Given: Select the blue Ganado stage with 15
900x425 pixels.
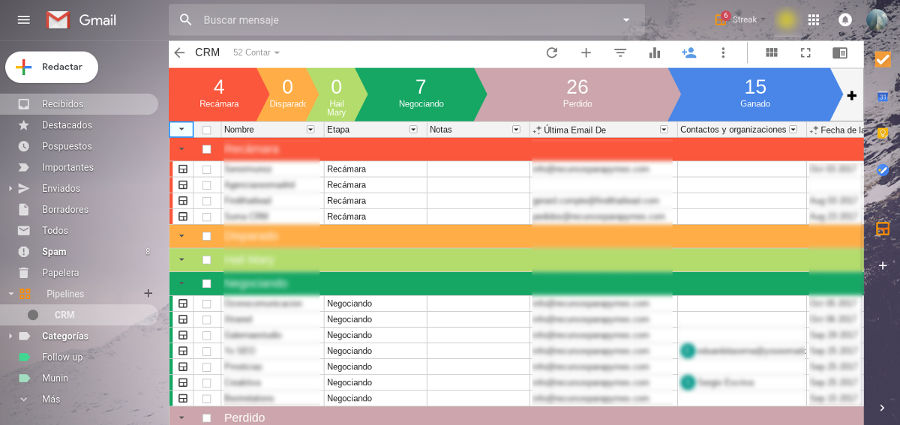Looking at the screenshot, I should pyautogui.click(x=755, y=95).
